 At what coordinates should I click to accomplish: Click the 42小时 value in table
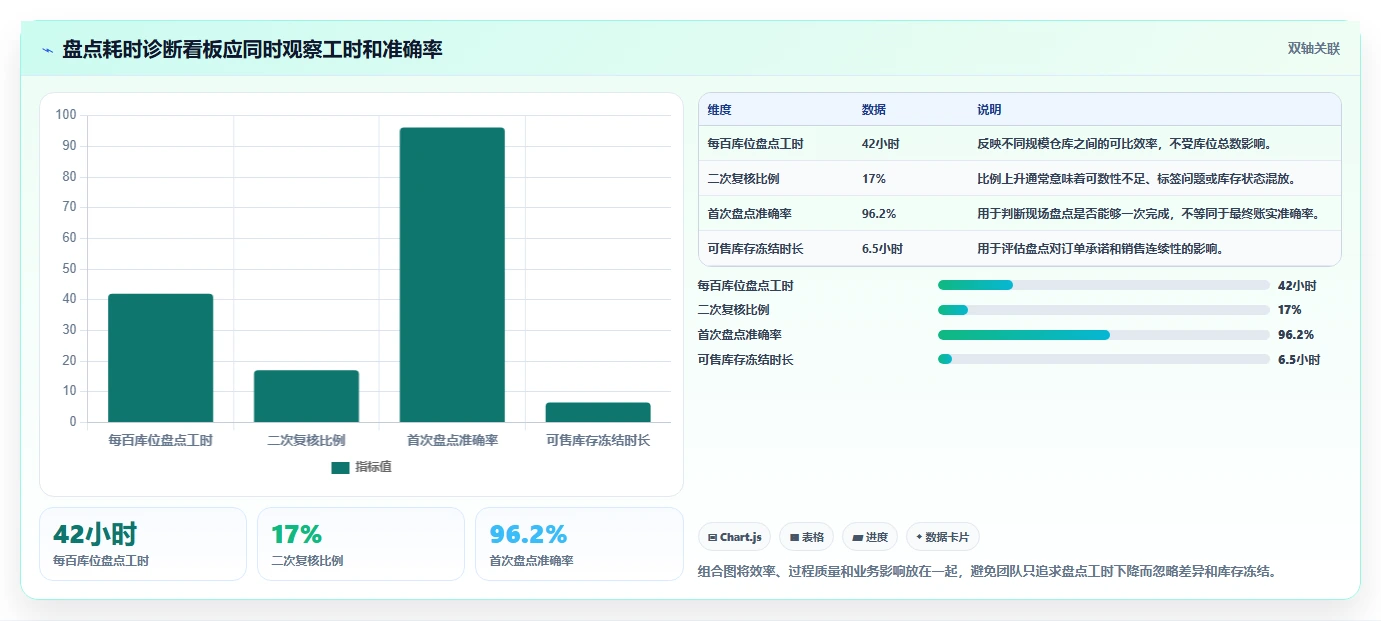click(880, 144)
